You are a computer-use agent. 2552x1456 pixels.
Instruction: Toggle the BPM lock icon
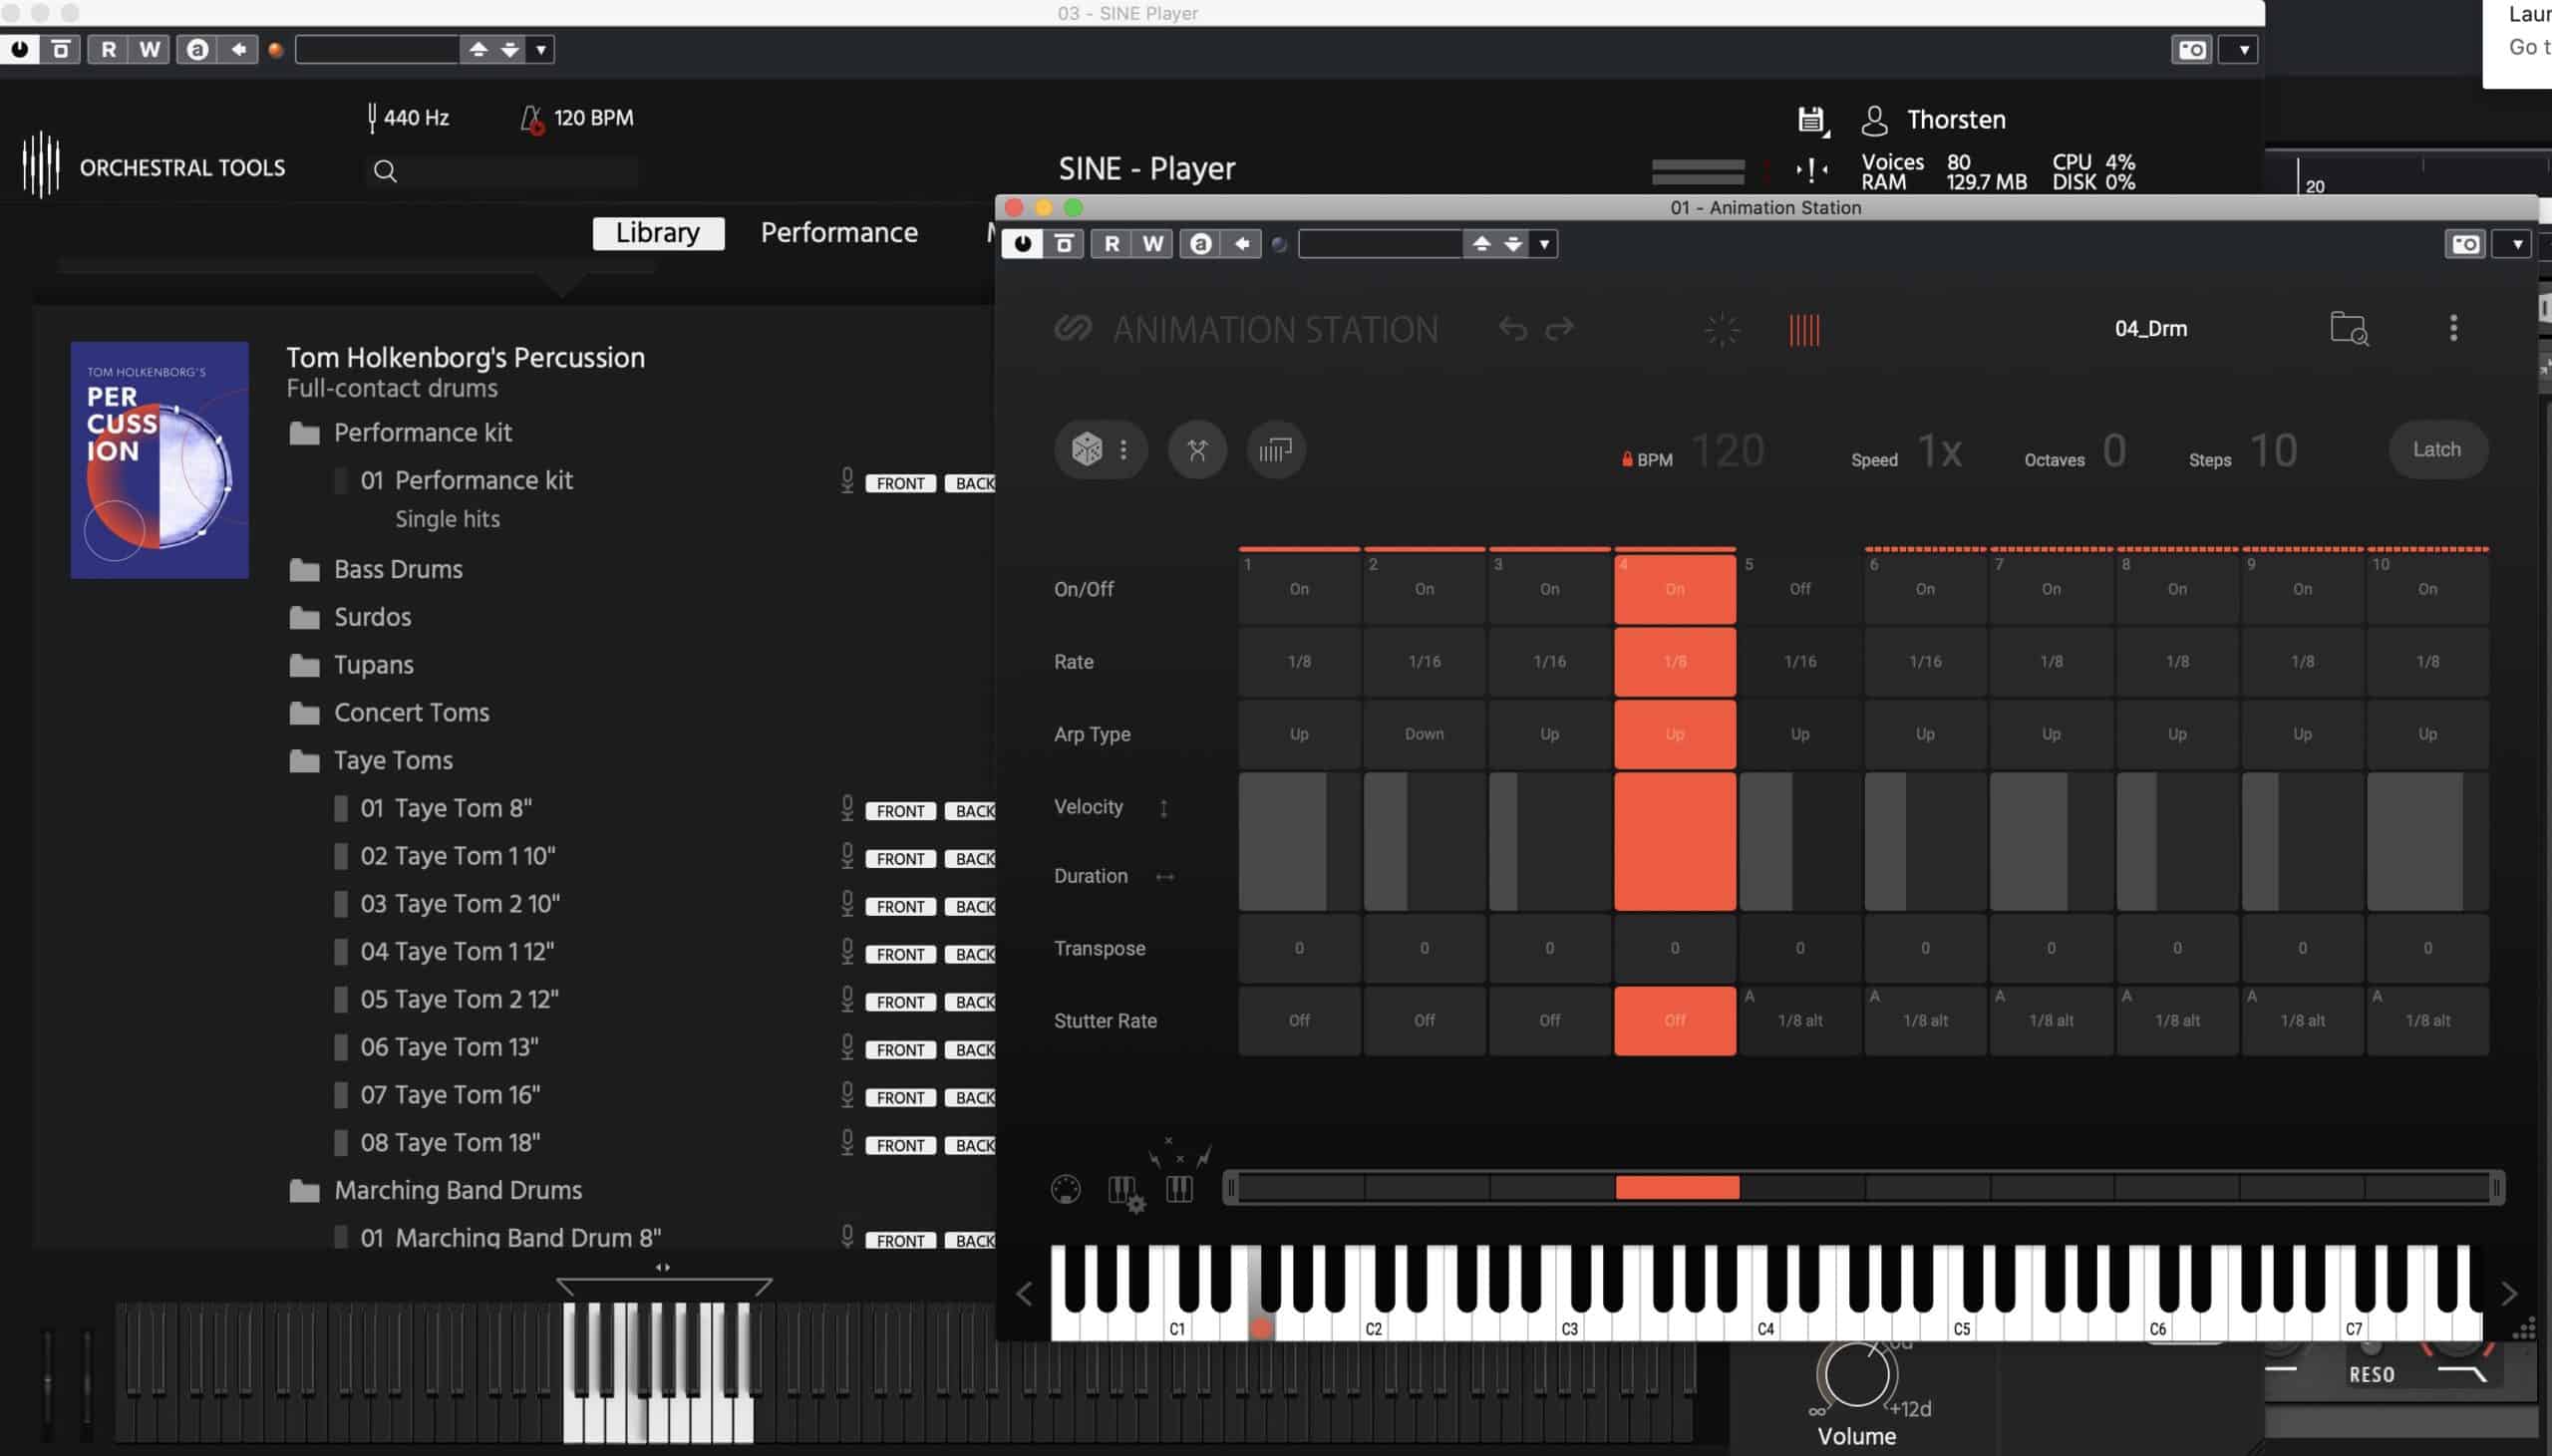point(1627,460)
